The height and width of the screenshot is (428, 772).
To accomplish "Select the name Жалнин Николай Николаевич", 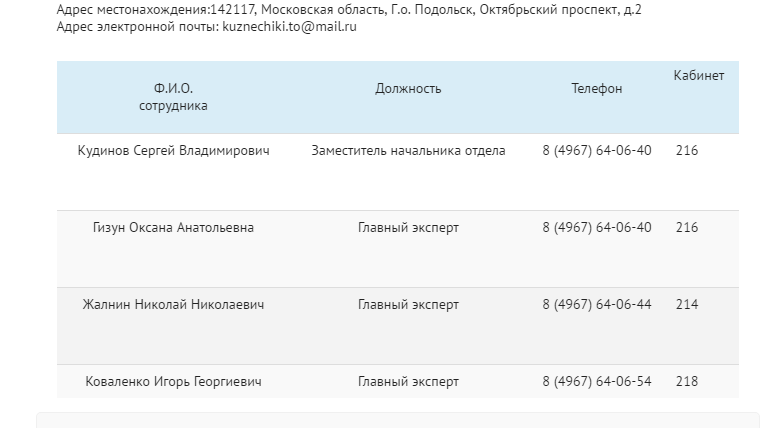I will click(x=173, y=305).
